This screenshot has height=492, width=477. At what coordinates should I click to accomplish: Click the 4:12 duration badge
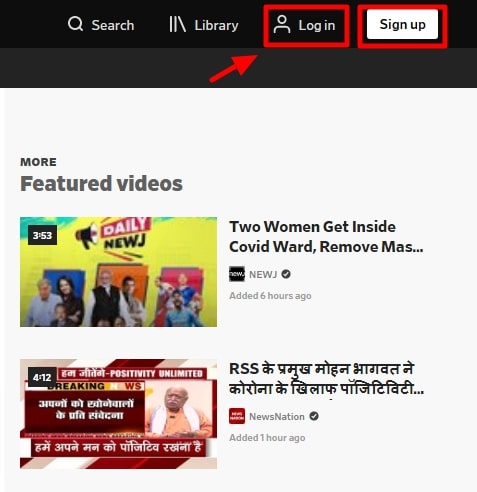tap(42, 377)
